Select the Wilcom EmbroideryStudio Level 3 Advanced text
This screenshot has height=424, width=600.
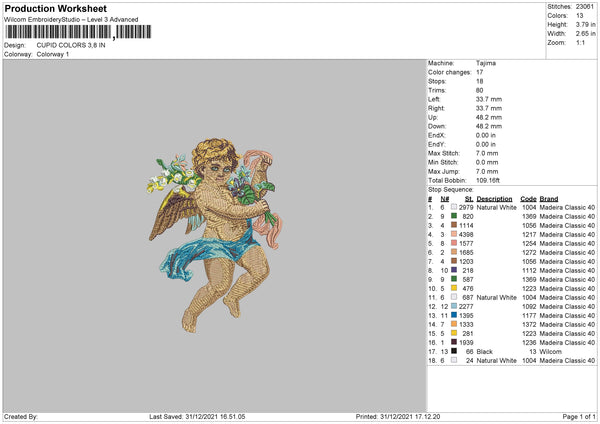point(71,20)
